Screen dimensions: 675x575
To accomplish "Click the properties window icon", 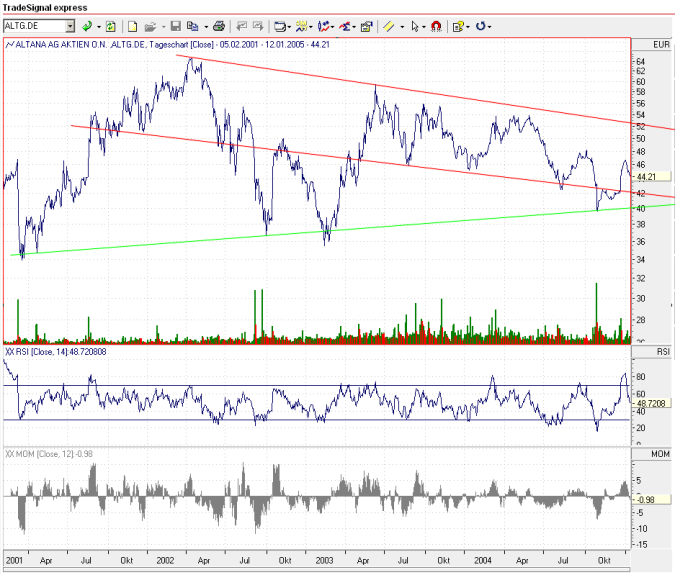I will (x=366, y=26).
